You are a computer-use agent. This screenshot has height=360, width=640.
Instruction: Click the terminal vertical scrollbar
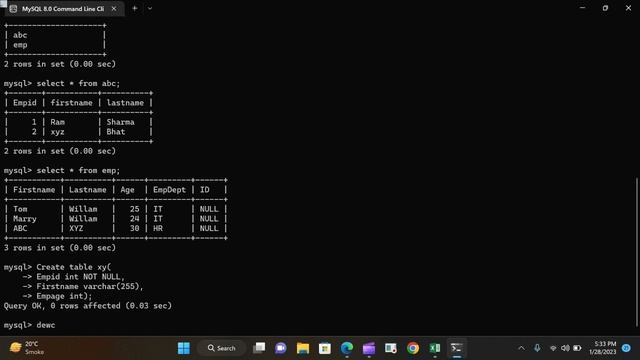pos(637,252)
